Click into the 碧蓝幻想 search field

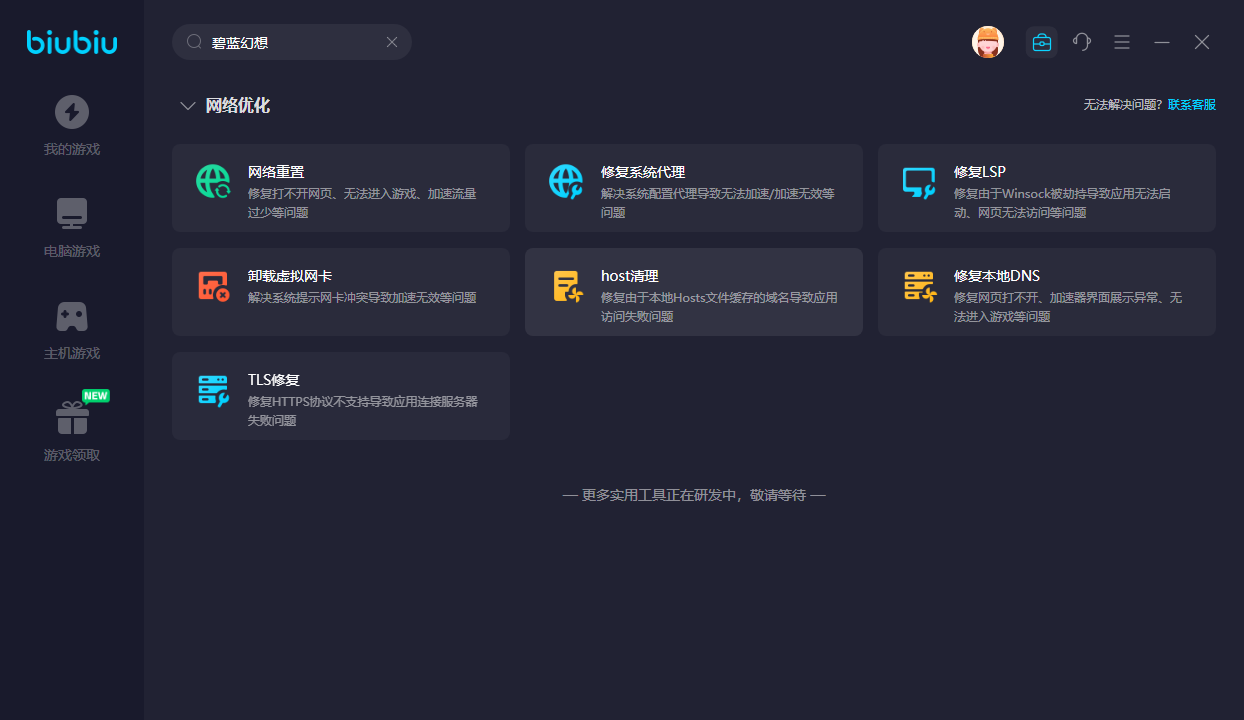point(290,42)
